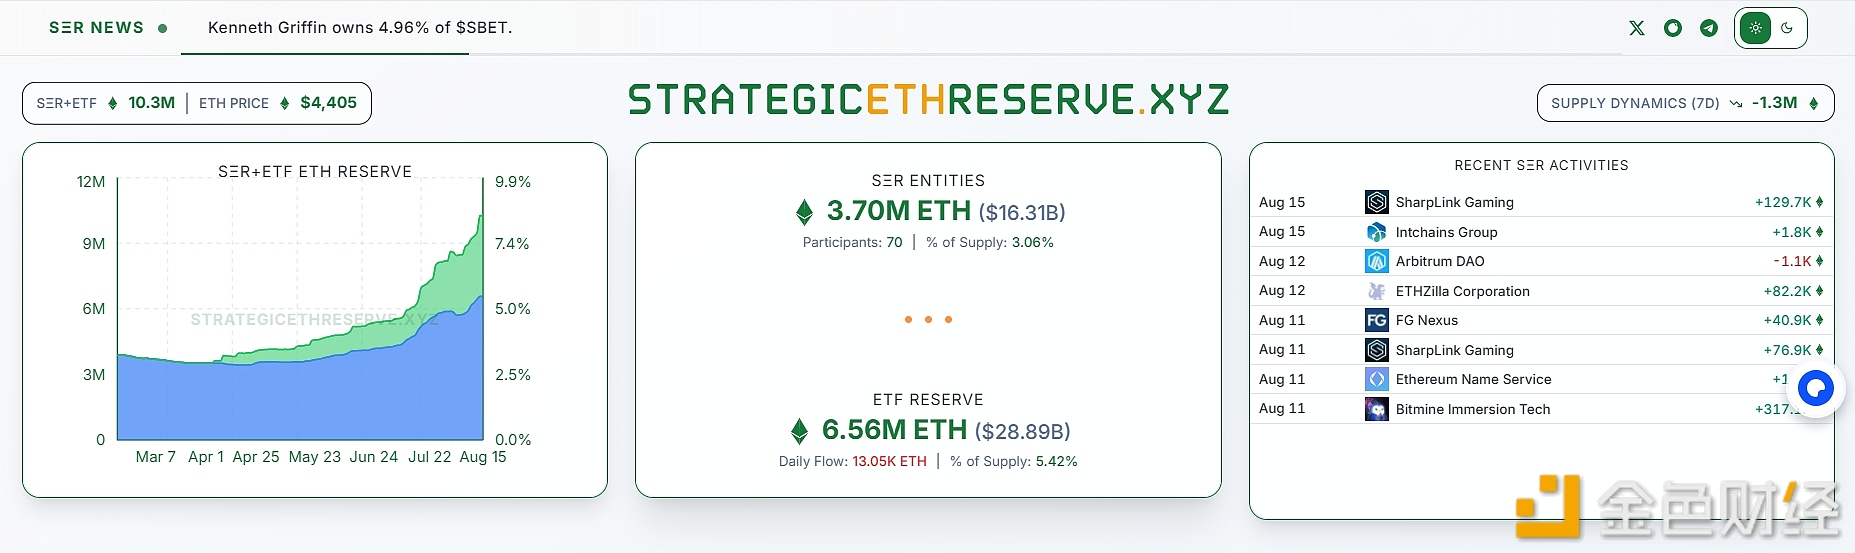Click the ETHZilla Corporation logo icon
1855x553 pixels.
(x=1377, y=291)
